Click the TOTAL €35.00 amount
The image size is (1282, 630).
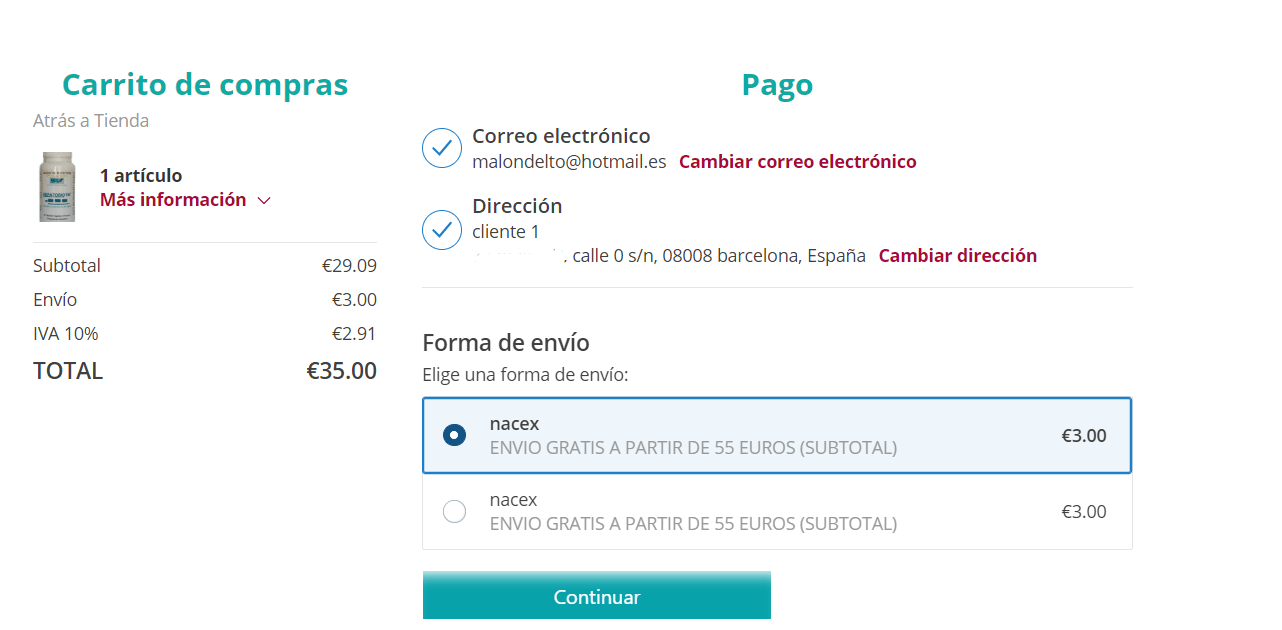click(341, 371)
